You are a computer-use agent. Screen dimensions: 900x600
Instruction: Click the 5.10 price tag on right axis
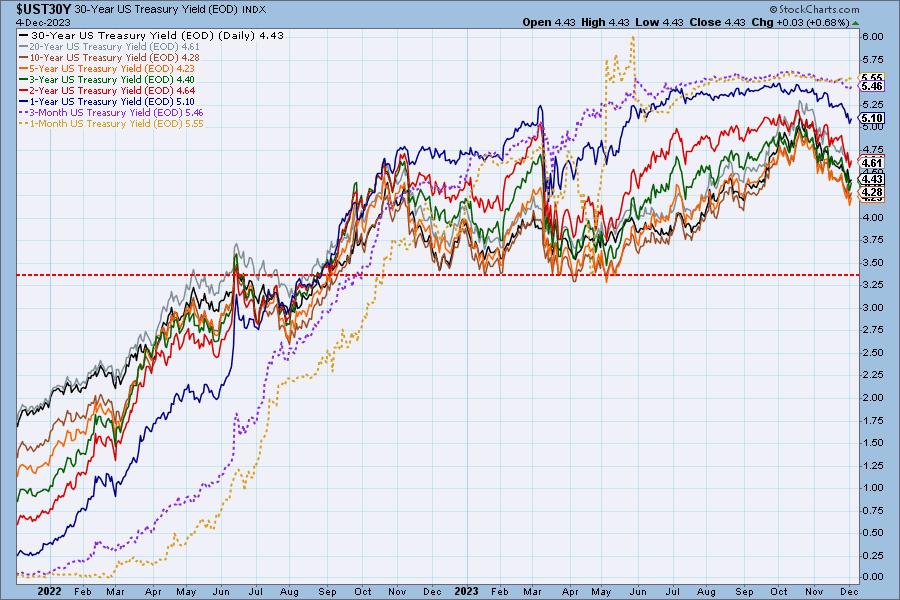tap(871, 119)
